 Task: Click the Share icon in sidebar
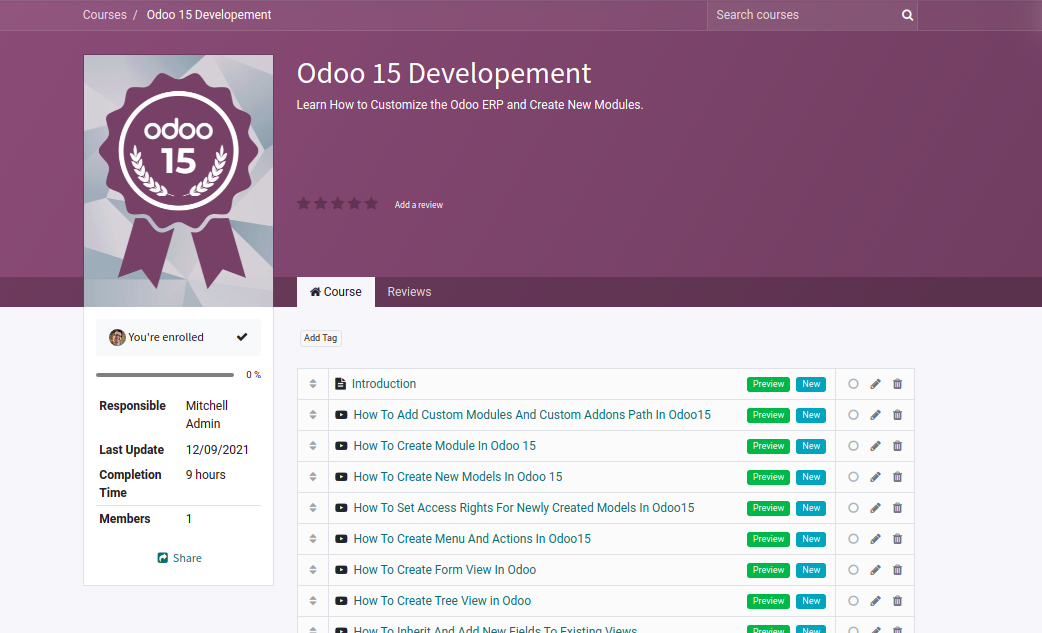point(163,558)
